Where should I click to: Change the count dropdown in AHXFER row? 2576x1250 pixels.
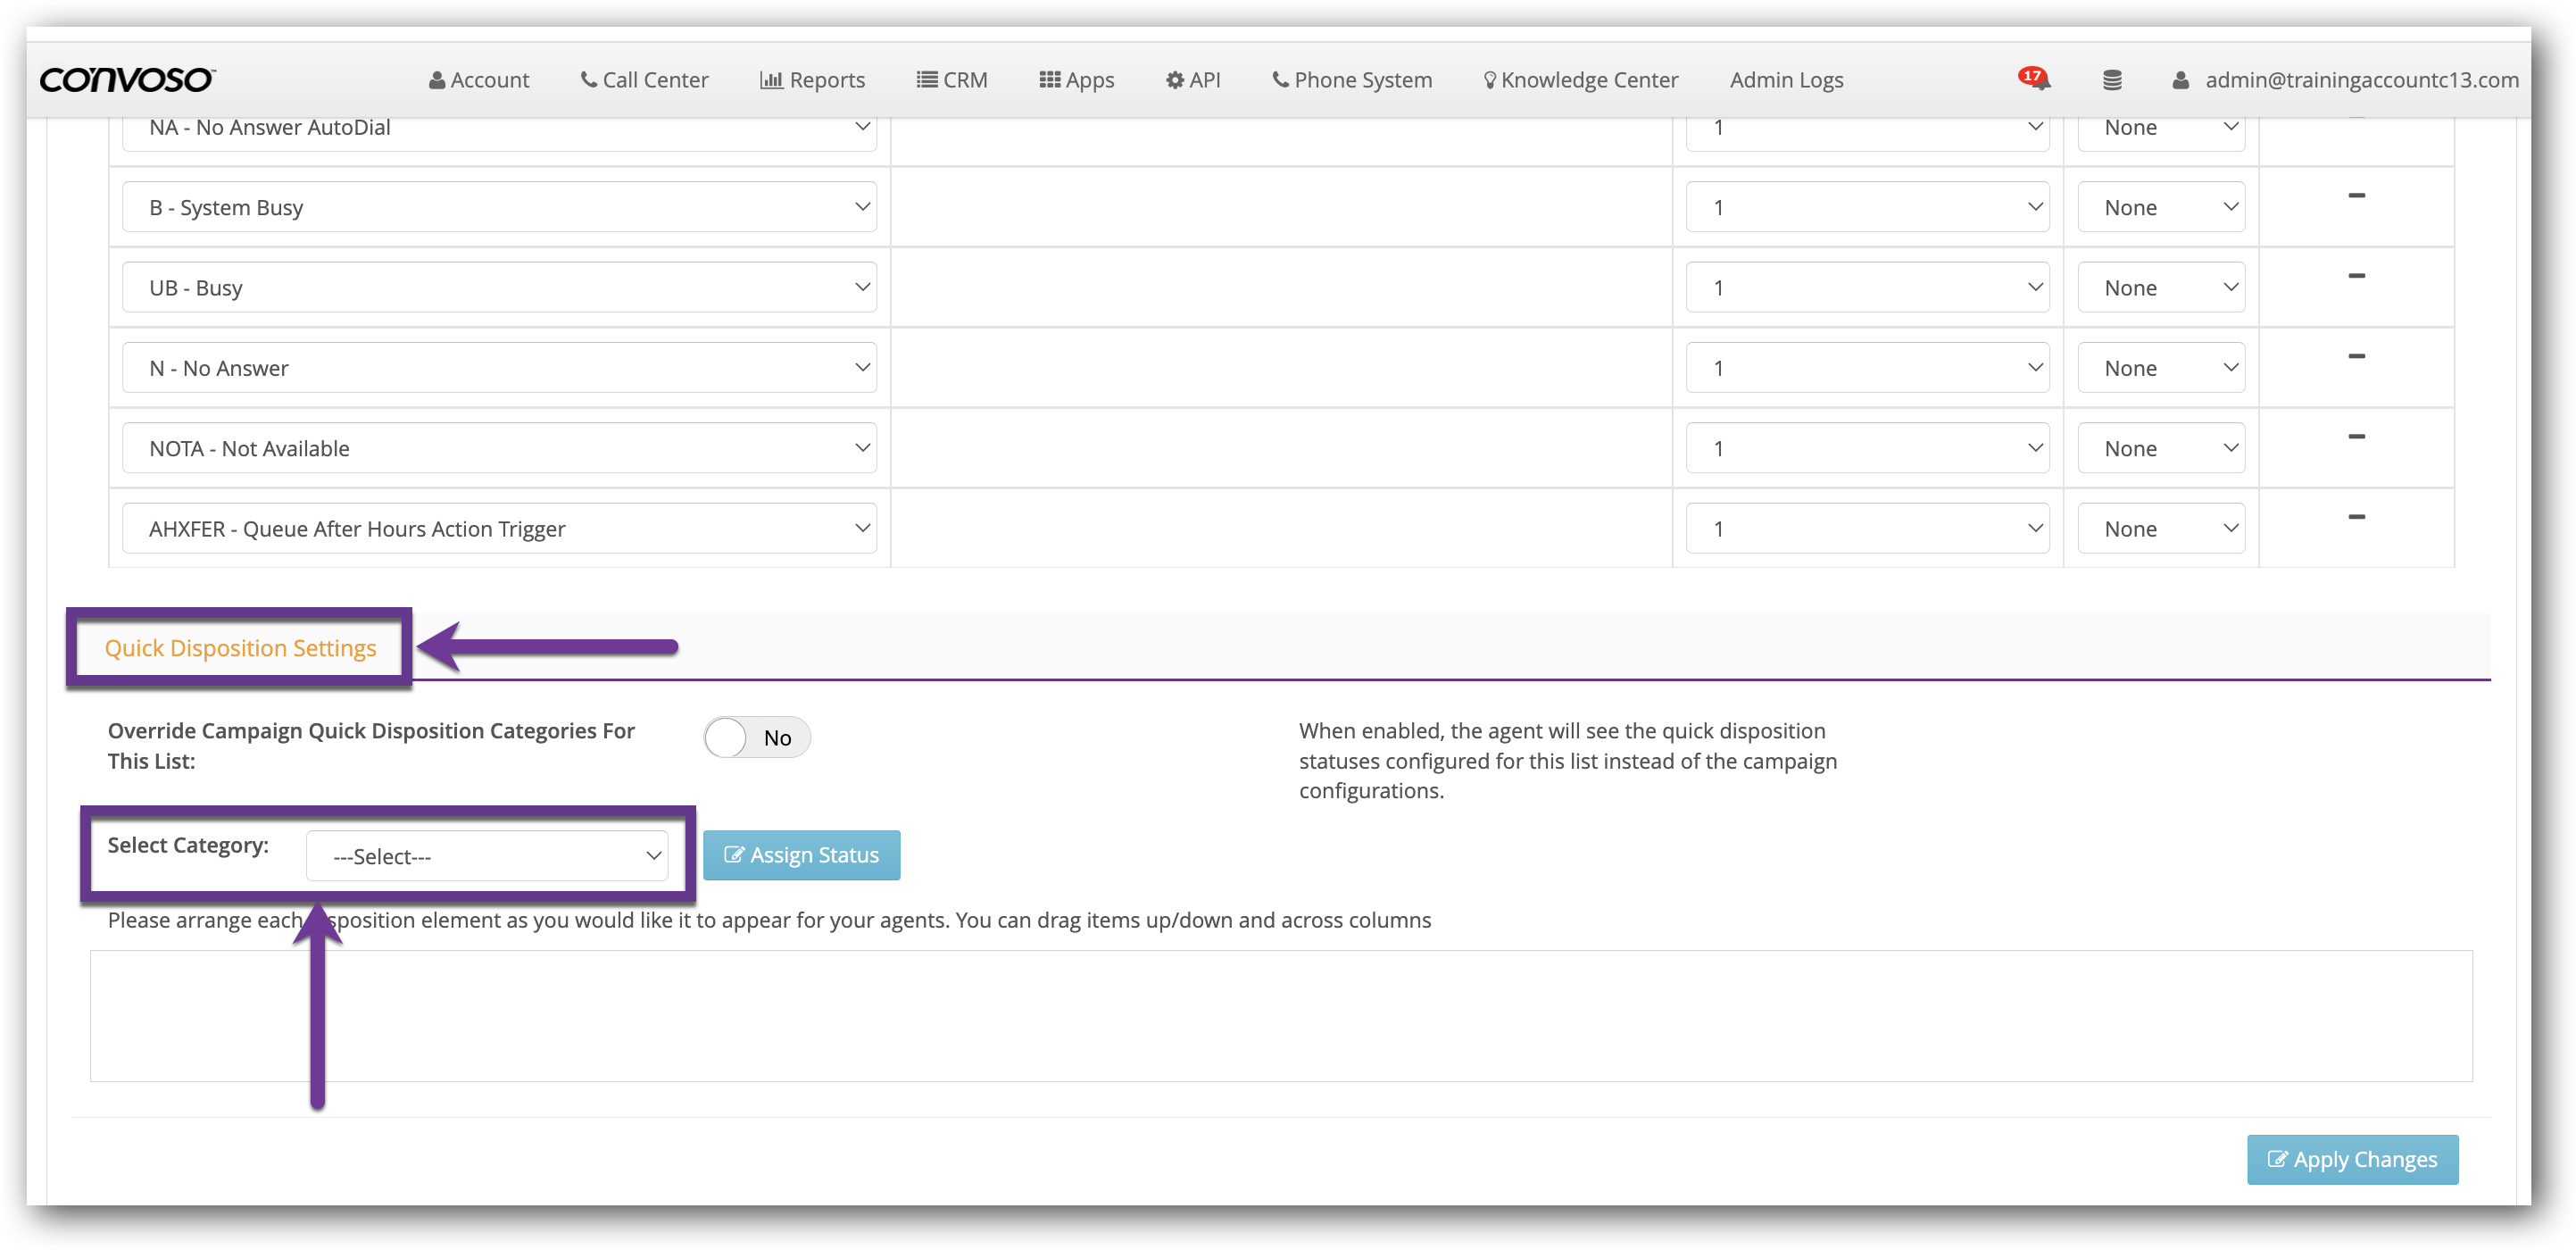tap(1867, 528)
